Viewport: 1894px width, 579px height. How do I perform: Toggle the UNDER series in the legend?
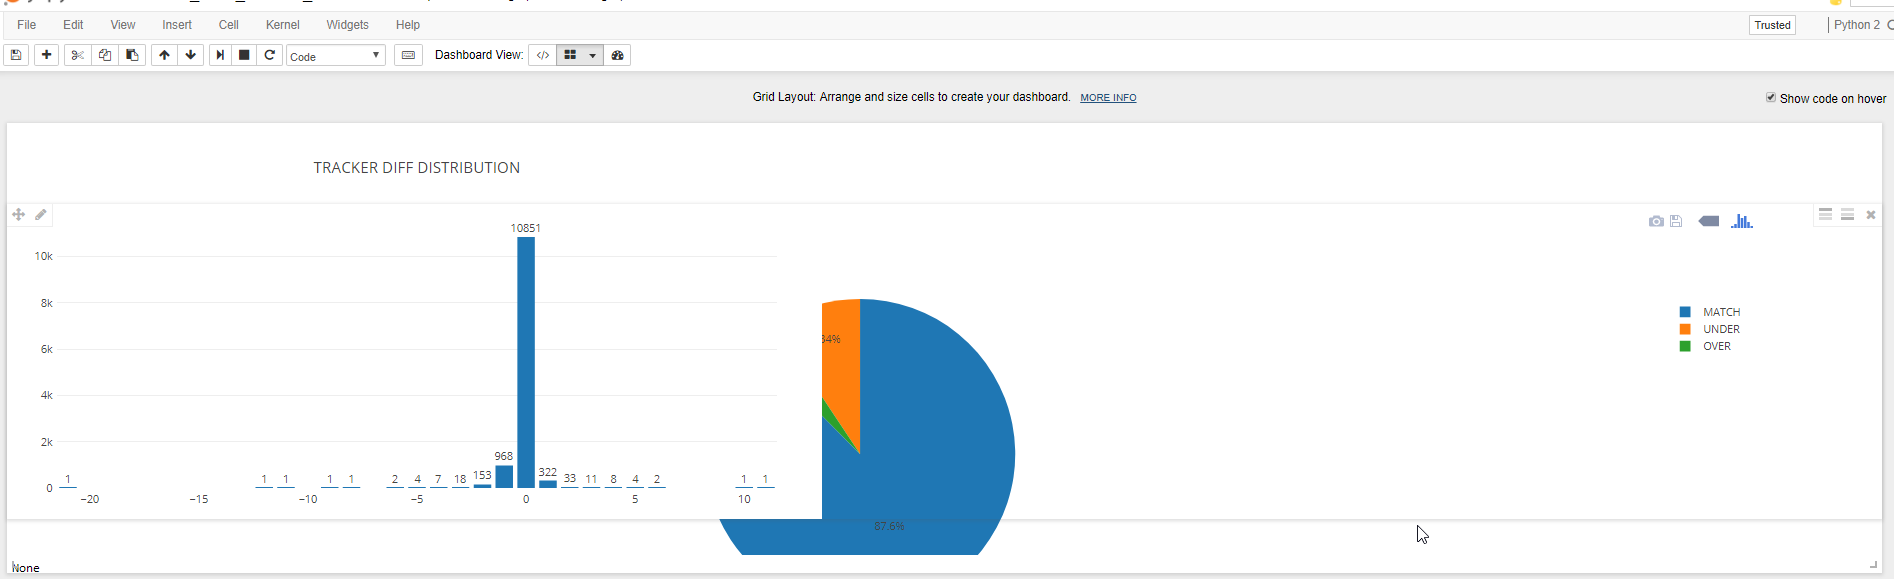point(1721,329)
